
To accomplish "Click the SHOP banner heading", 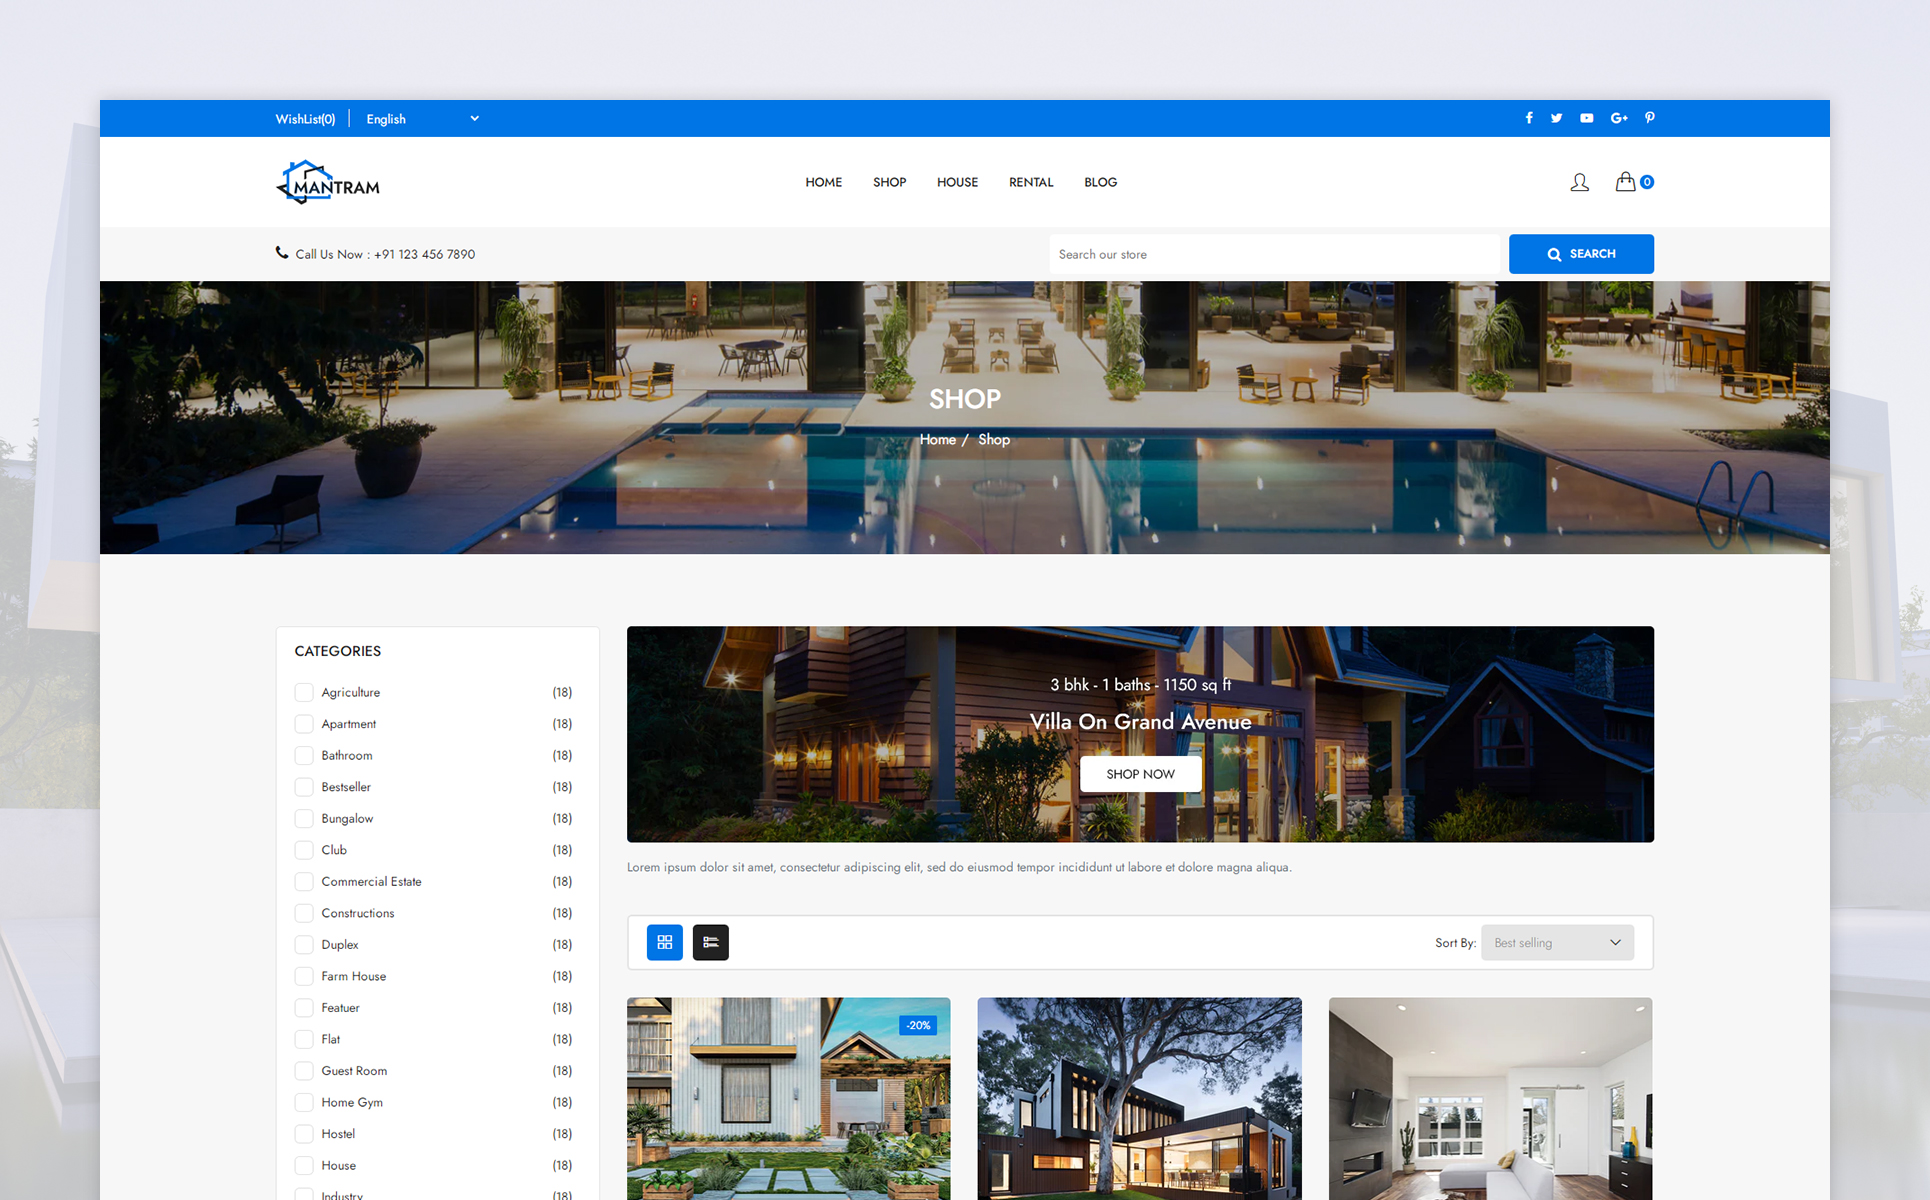I will coord(964,399).
